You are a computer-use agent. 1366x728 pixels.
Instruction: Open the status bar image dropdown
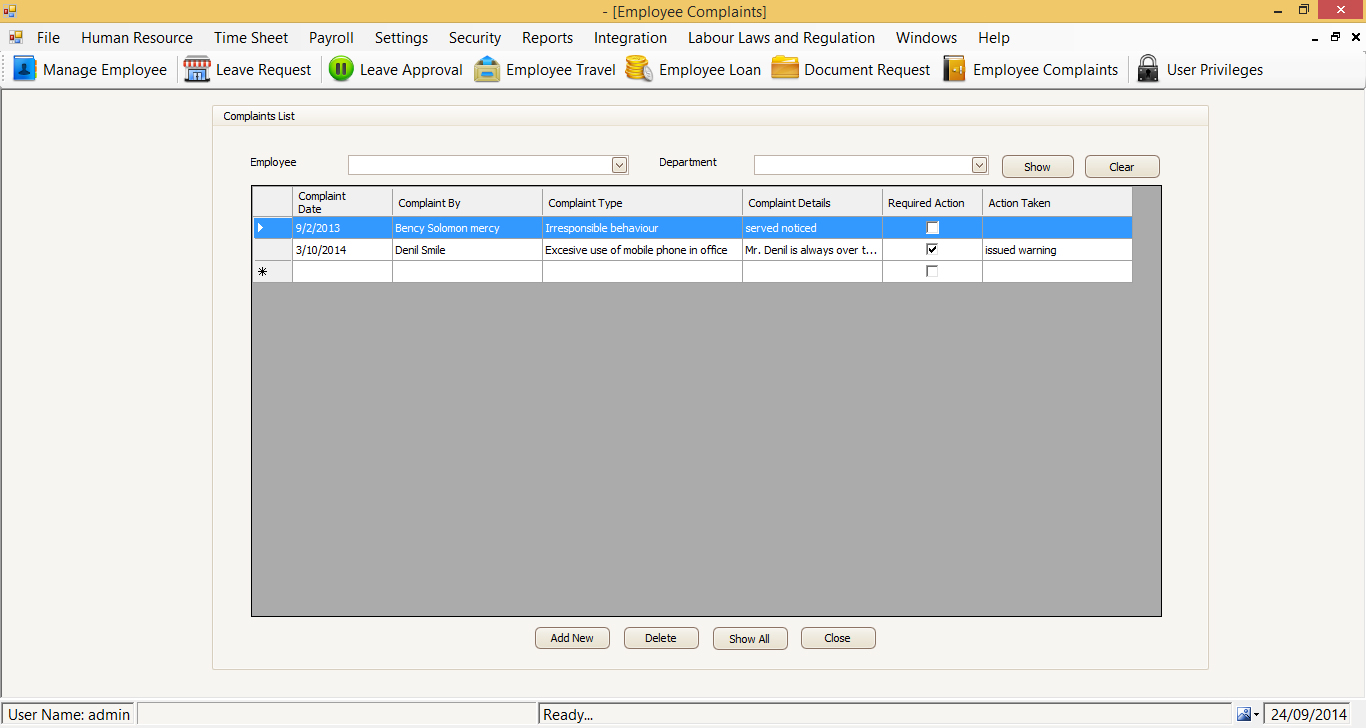tap(1247, 715)
